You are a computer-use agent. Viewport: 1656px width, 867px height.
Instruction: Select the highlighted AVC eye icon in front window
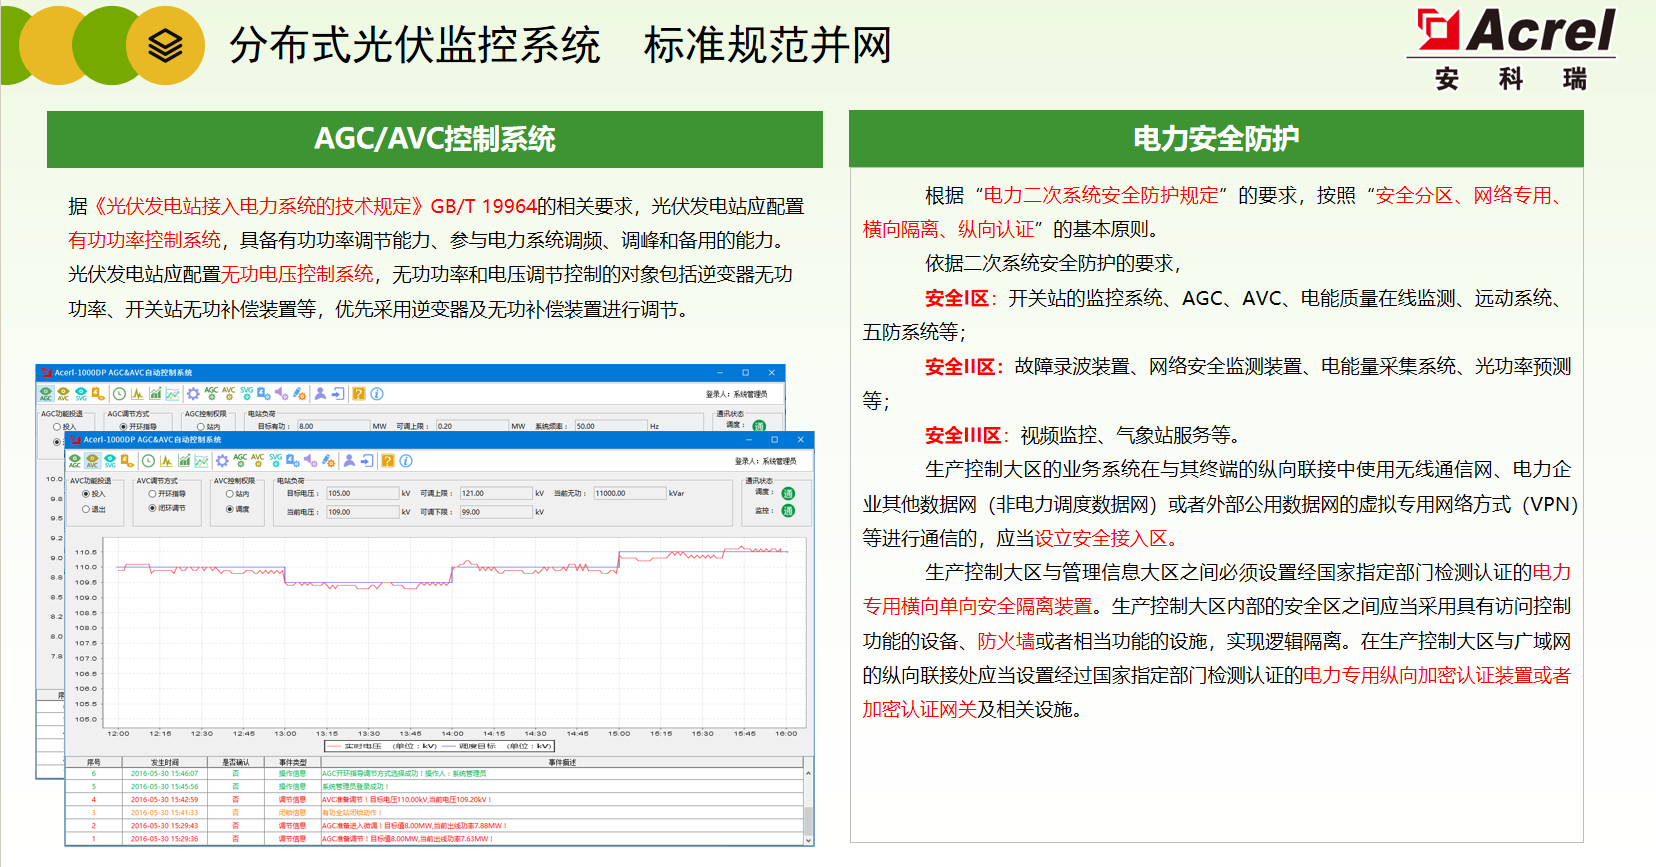tap(92, 461)
